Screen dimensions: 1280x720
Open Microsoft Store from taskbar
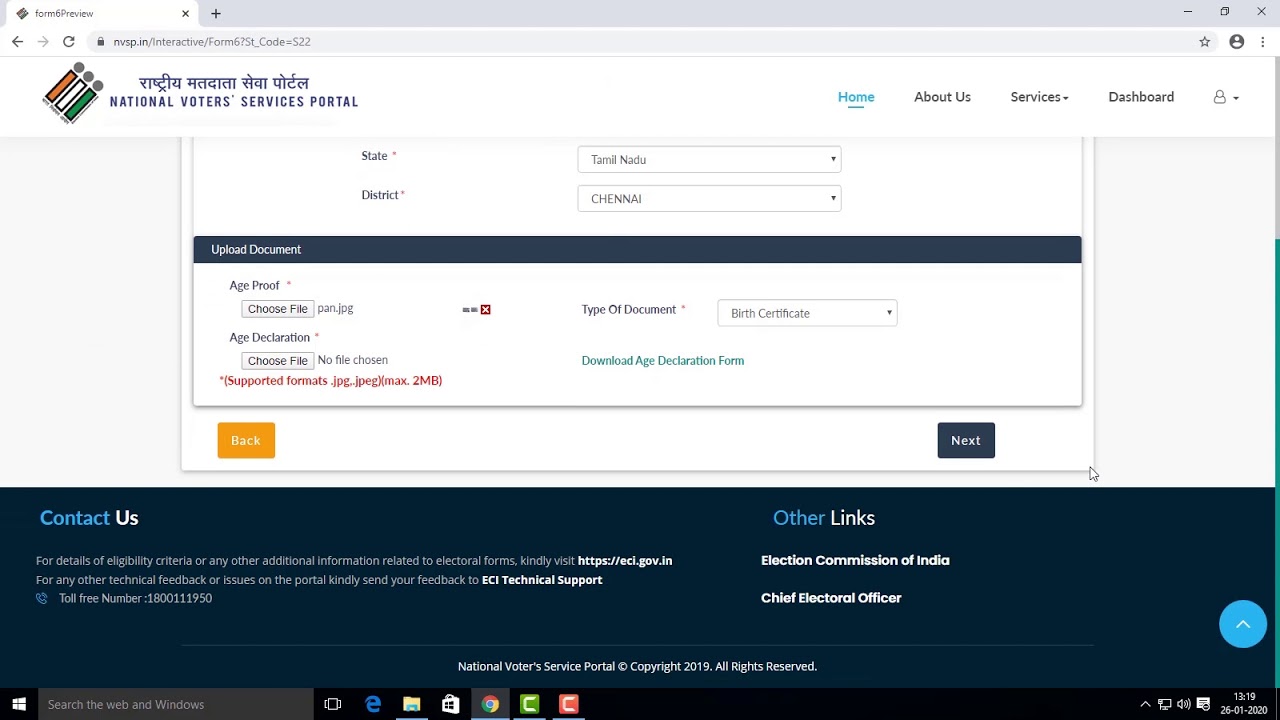click(x=451, y=704)
